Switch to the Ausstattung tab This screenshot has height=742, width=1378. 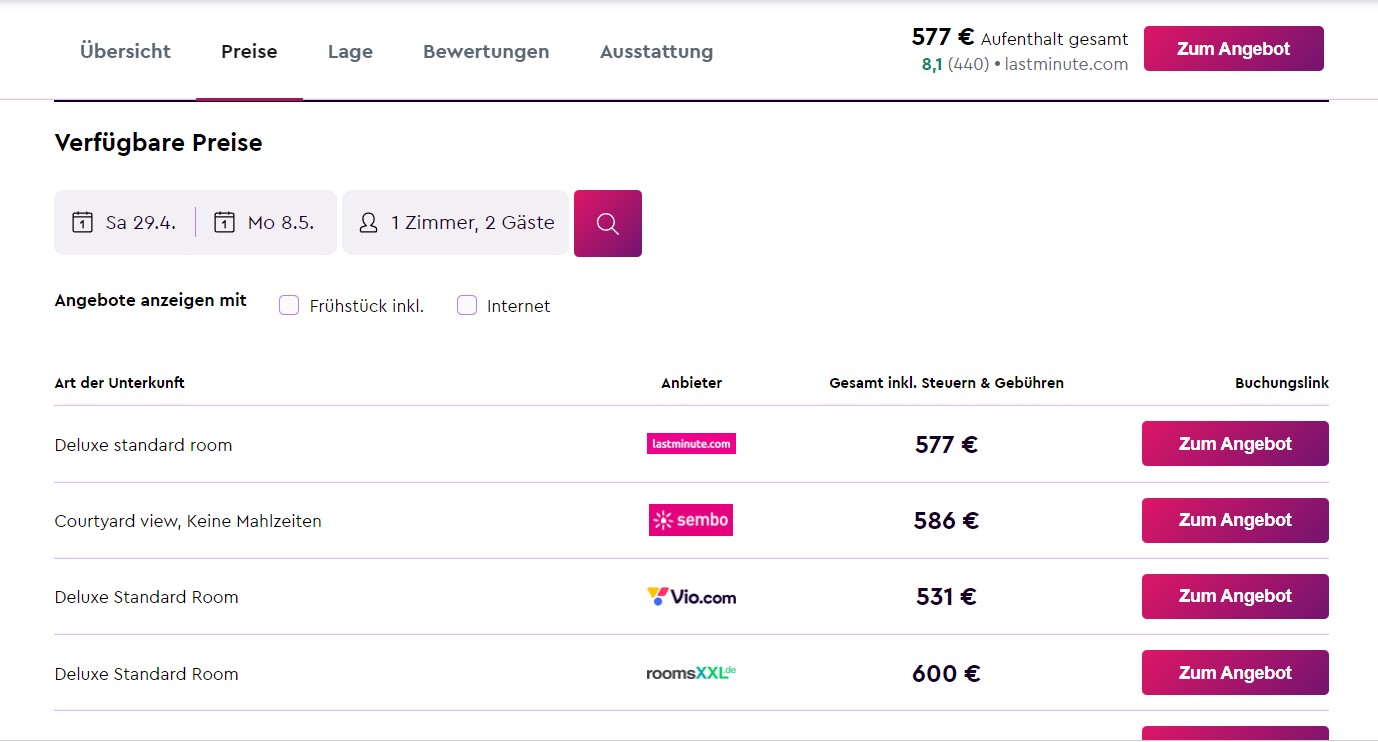click(656, 51)
